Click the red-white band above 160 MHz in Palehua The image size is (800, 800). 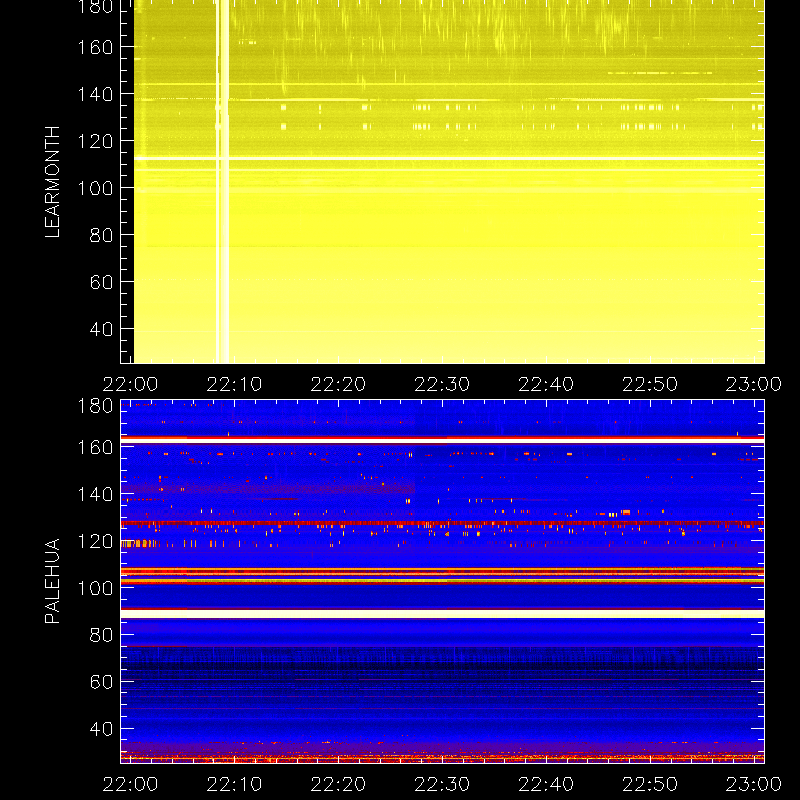(x=442, y=439)
